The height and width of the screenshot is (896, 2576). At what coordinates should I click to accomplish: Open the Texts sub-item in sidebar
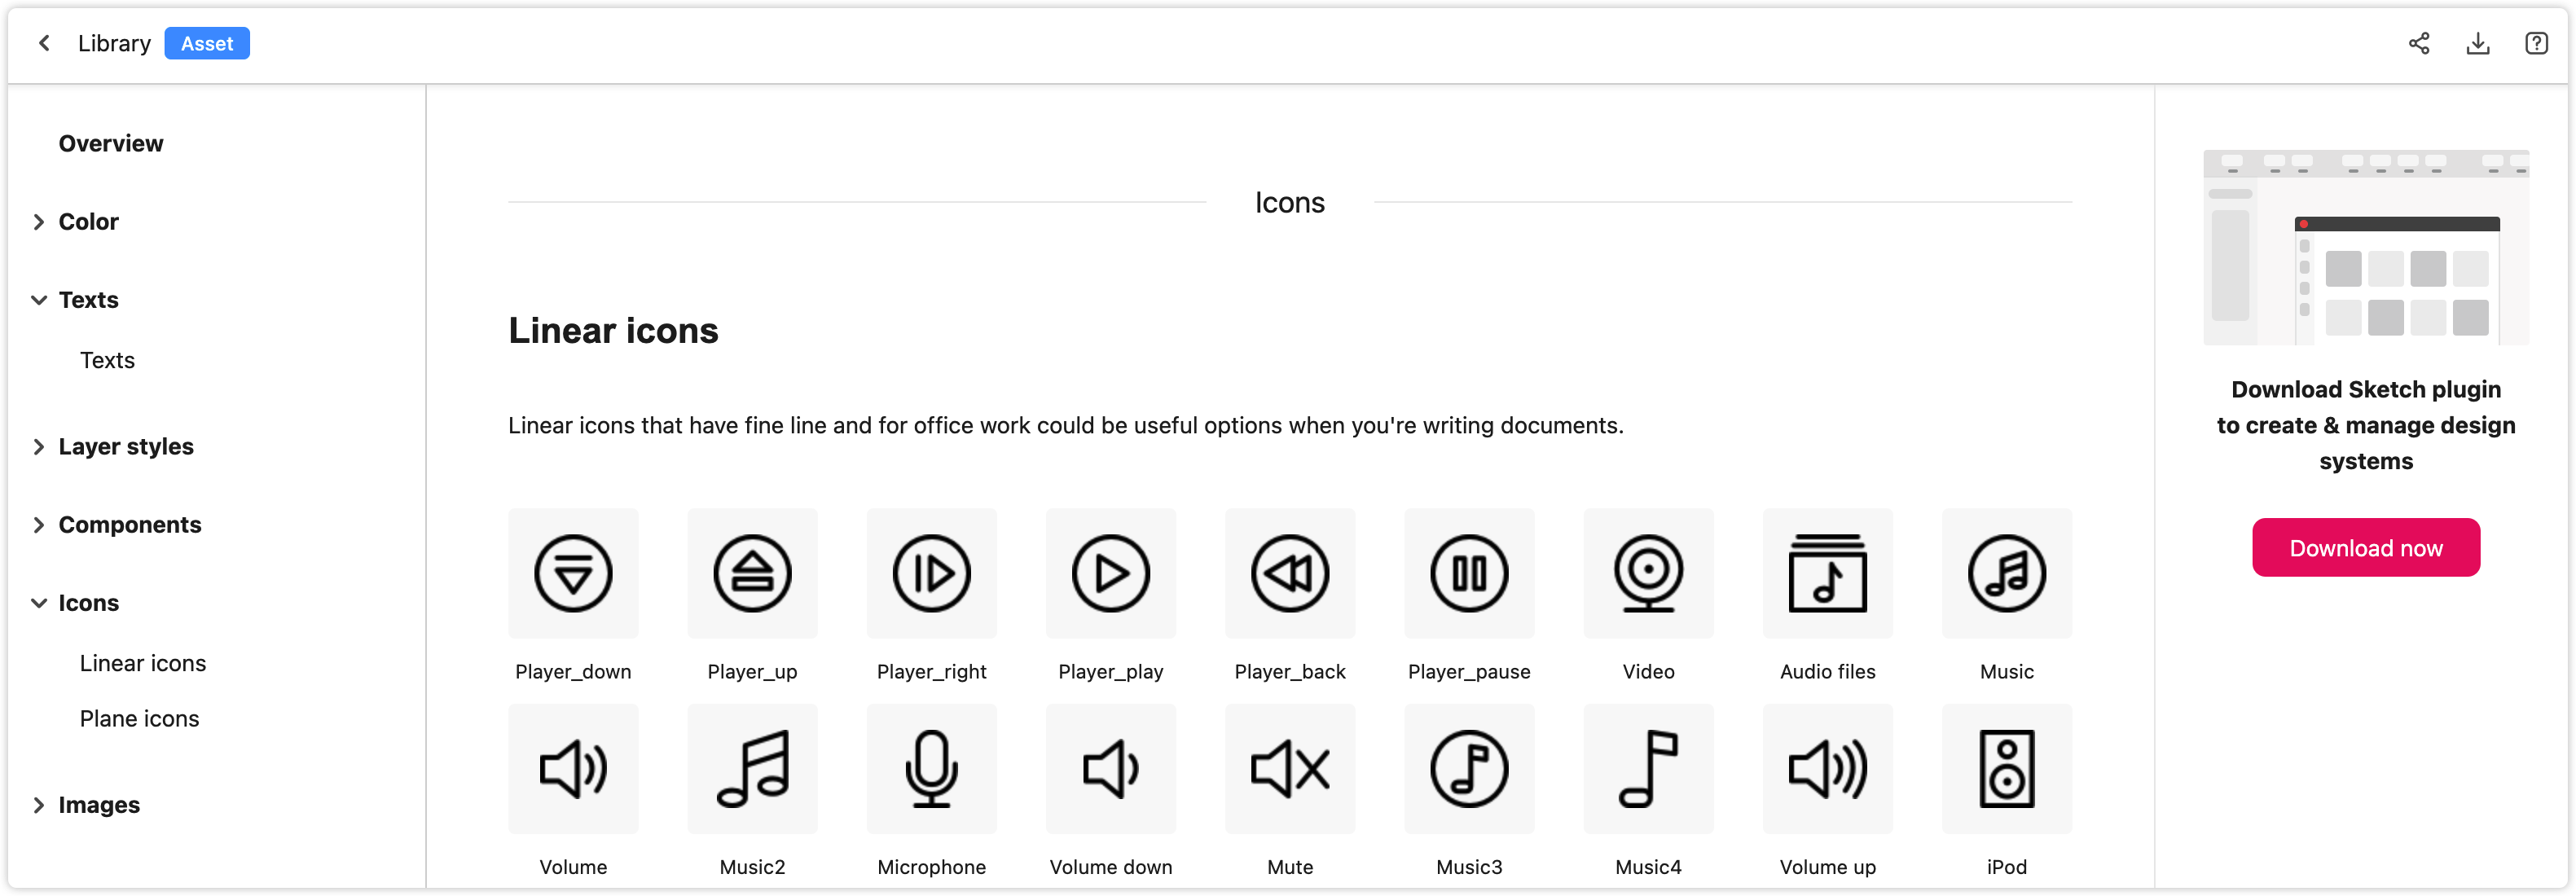107,360
